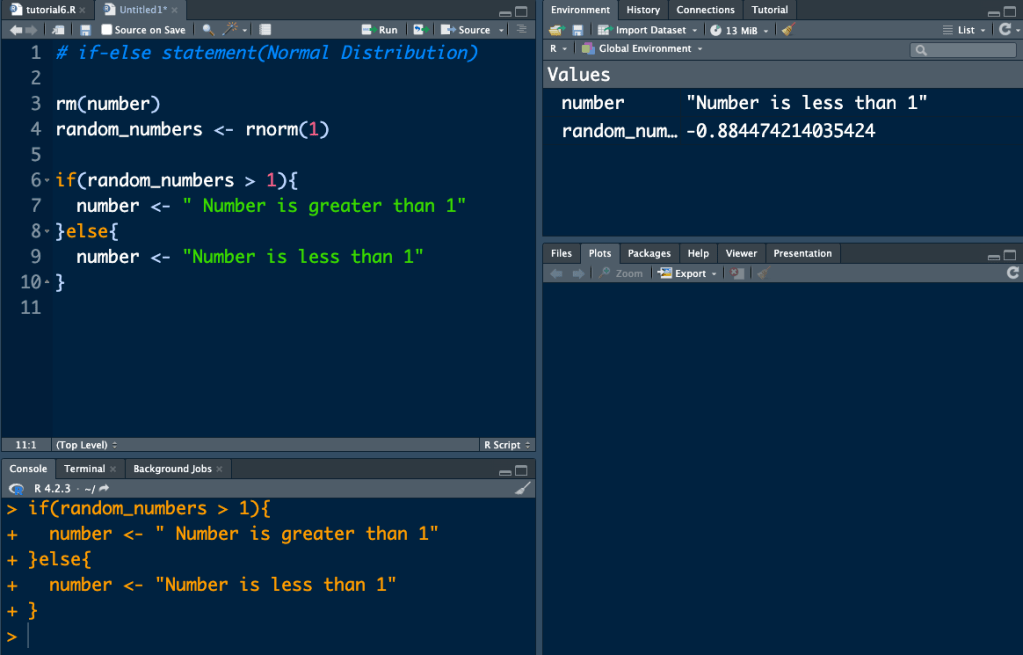Click the compile report notebook icon
Viewport: 1023px width, 655px height.
(266, 30)
